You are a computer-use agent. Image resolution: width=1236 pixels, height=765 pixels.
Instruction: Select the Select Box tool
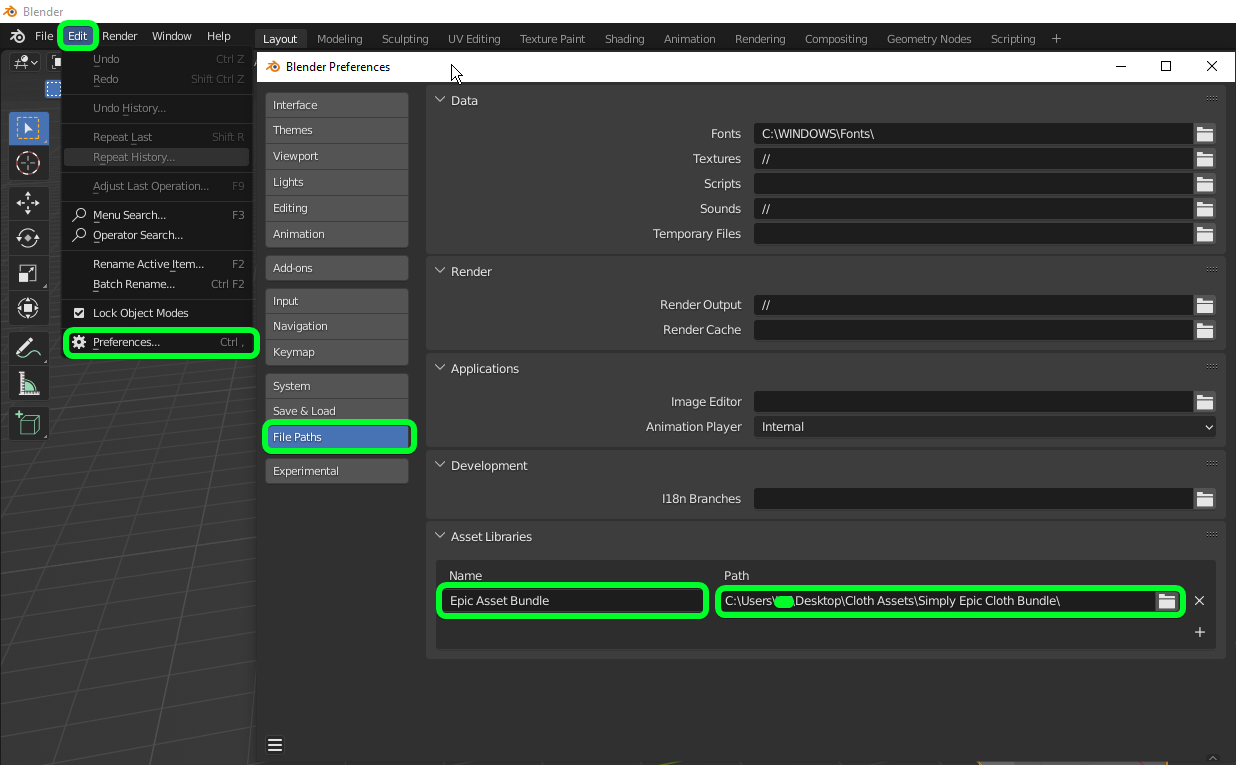tap(28, 128)
